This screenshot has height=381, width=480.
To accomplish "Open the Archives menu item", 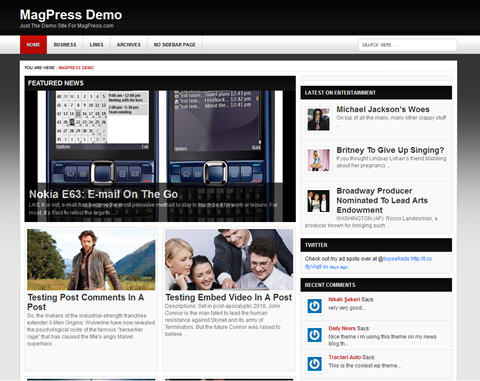I will click(x=129, y=45).
